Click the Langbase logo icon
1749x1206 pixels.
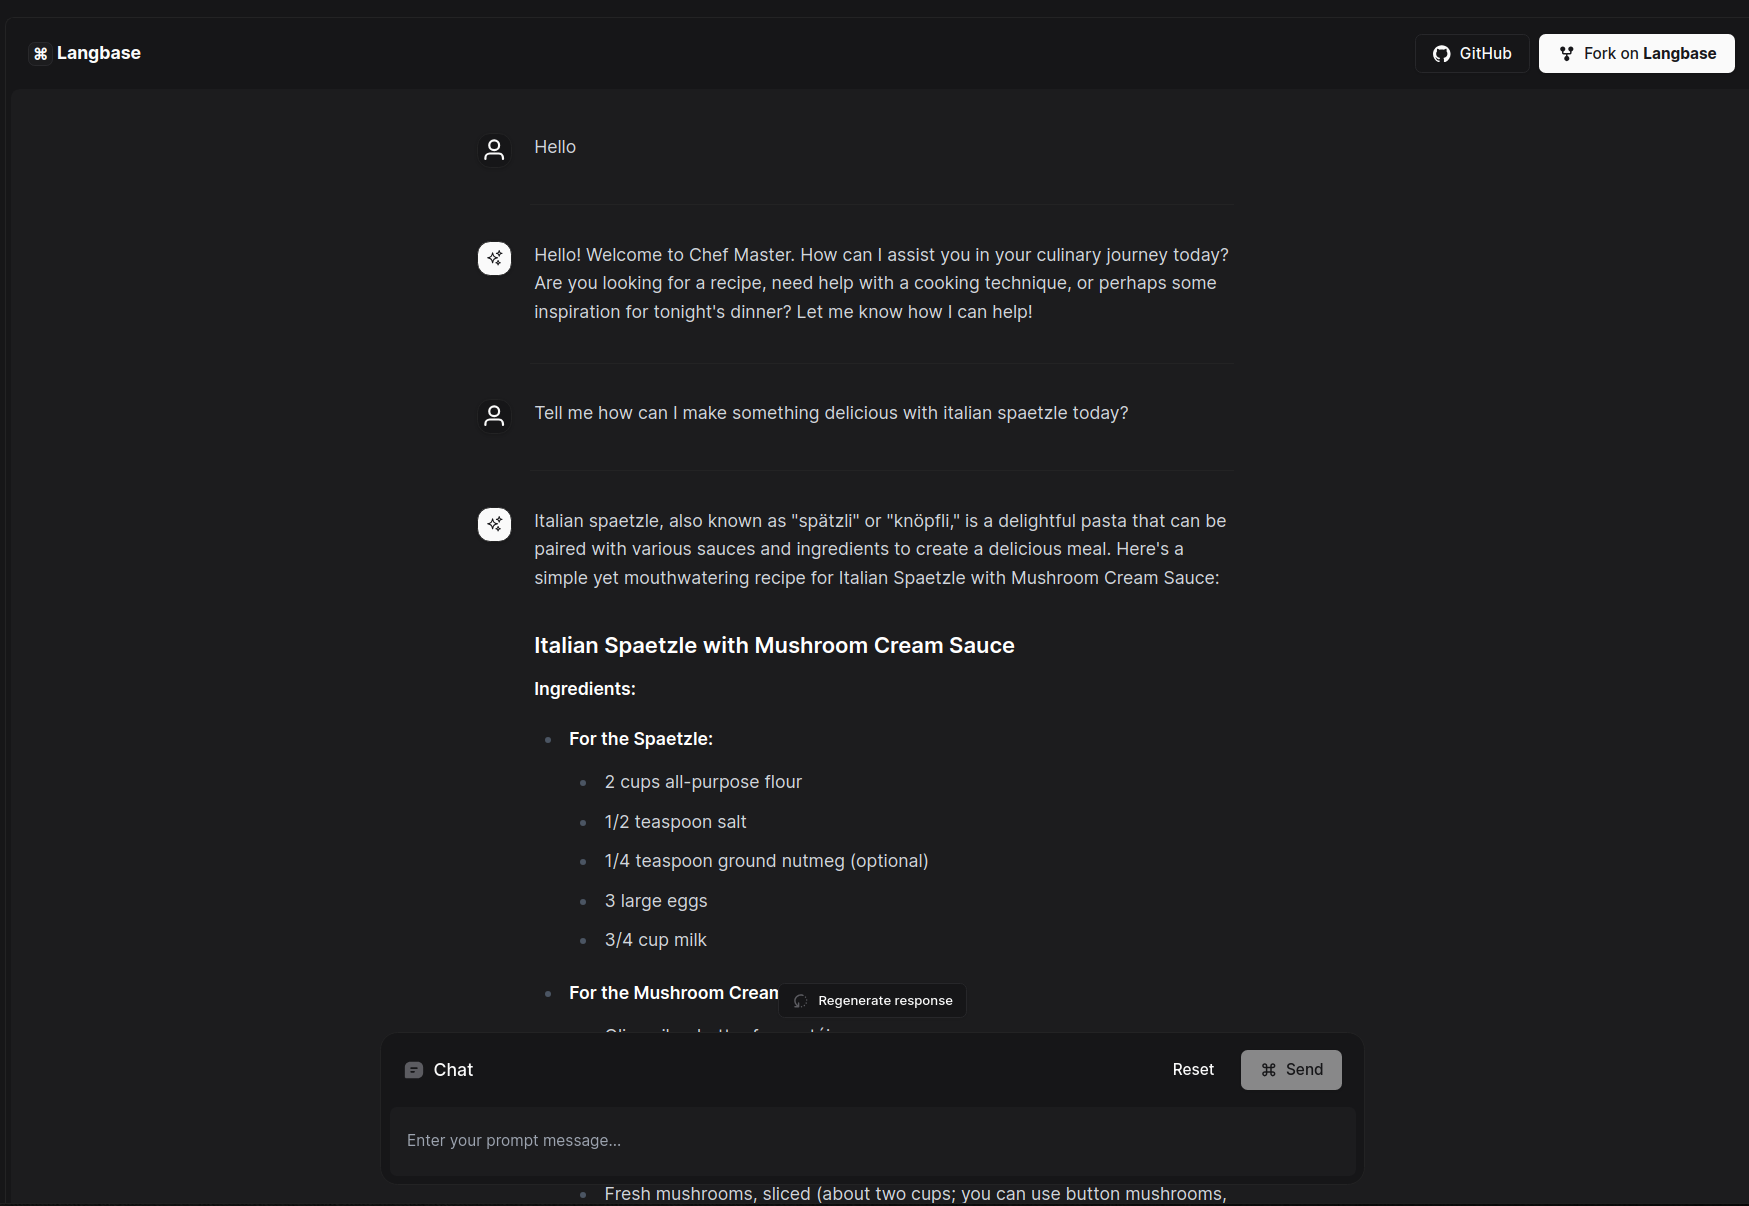[x=41, y=54]
